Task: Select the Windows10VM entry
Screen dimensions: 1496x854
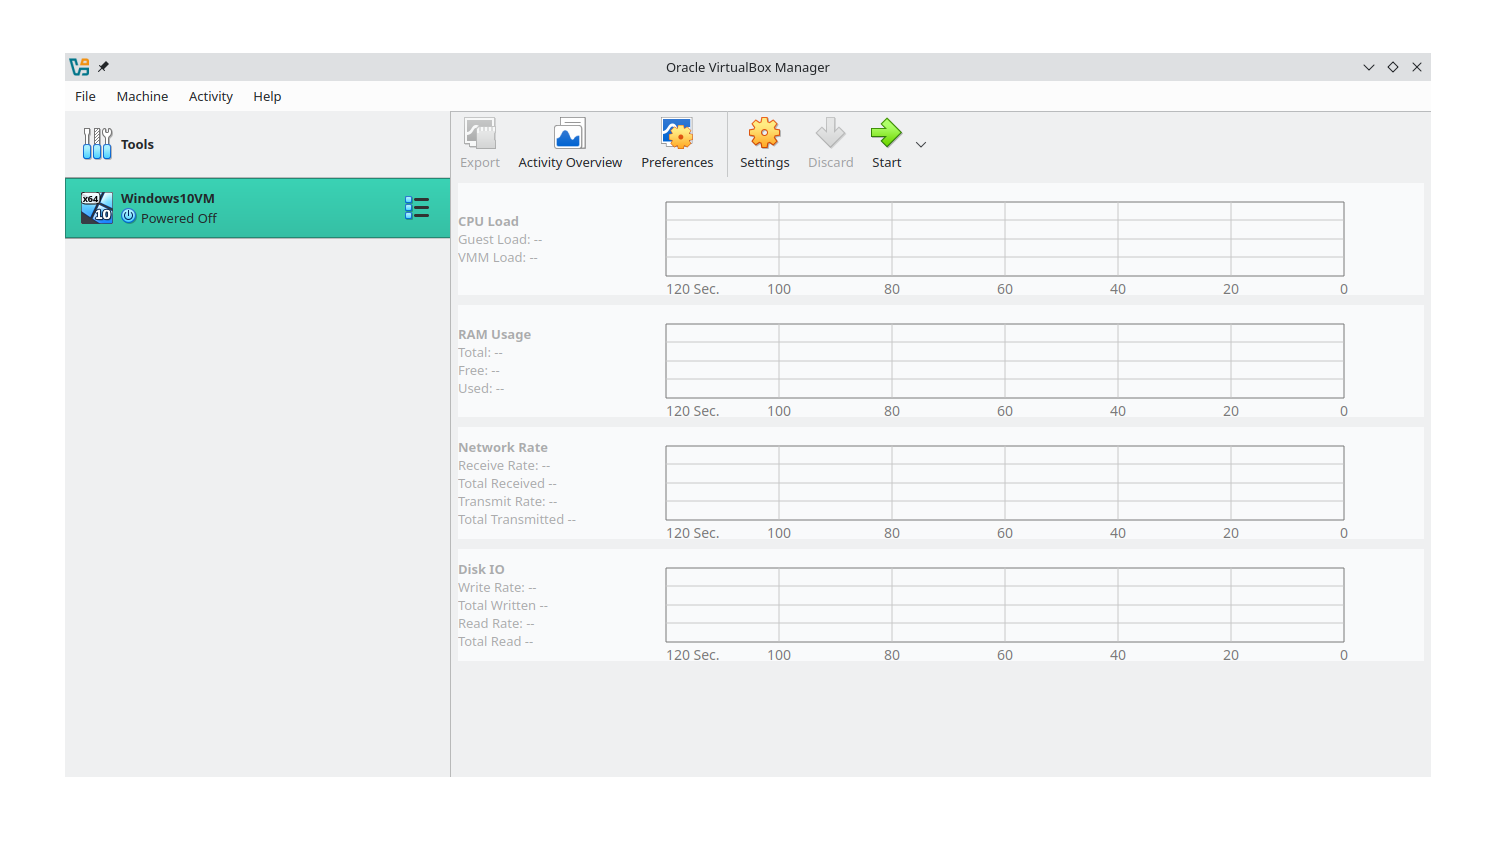Action: (x=258, y=208)
